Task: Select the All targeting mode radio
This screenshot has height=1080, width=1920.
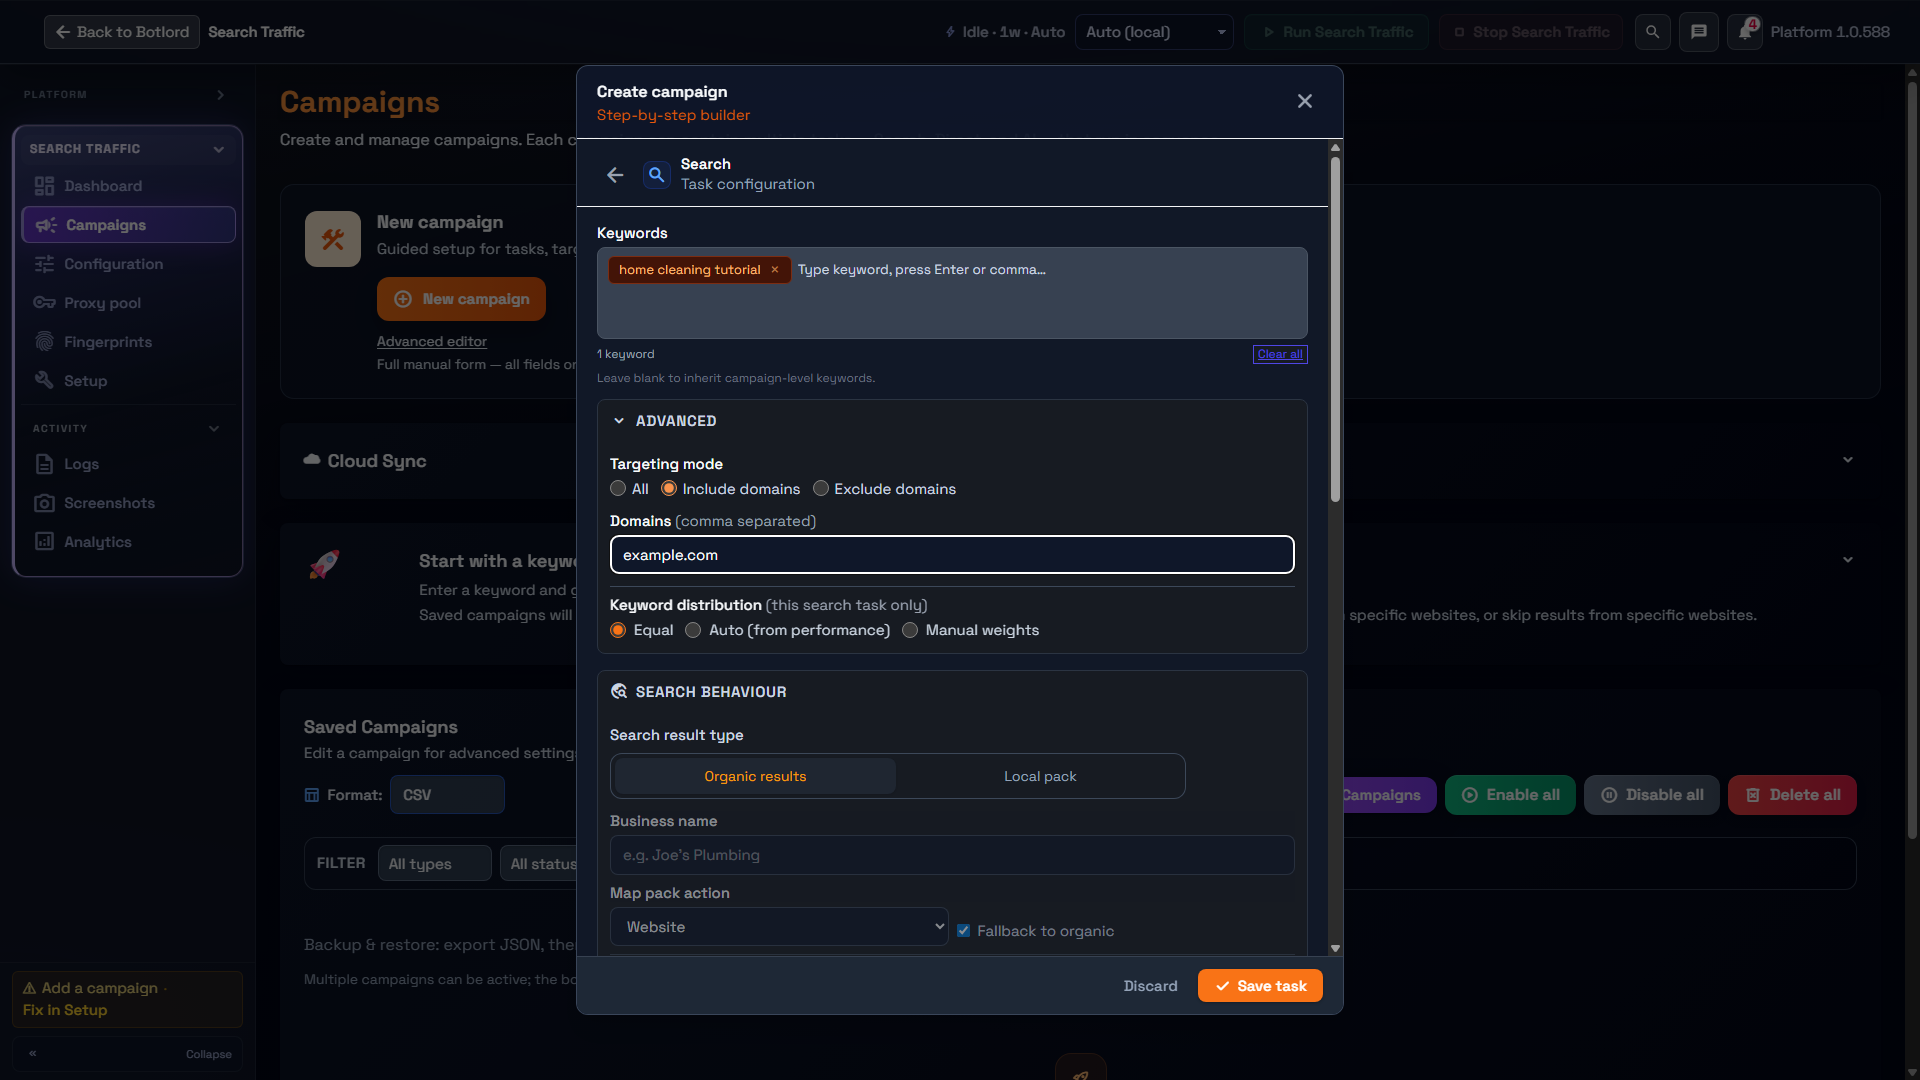Action: 618,489
